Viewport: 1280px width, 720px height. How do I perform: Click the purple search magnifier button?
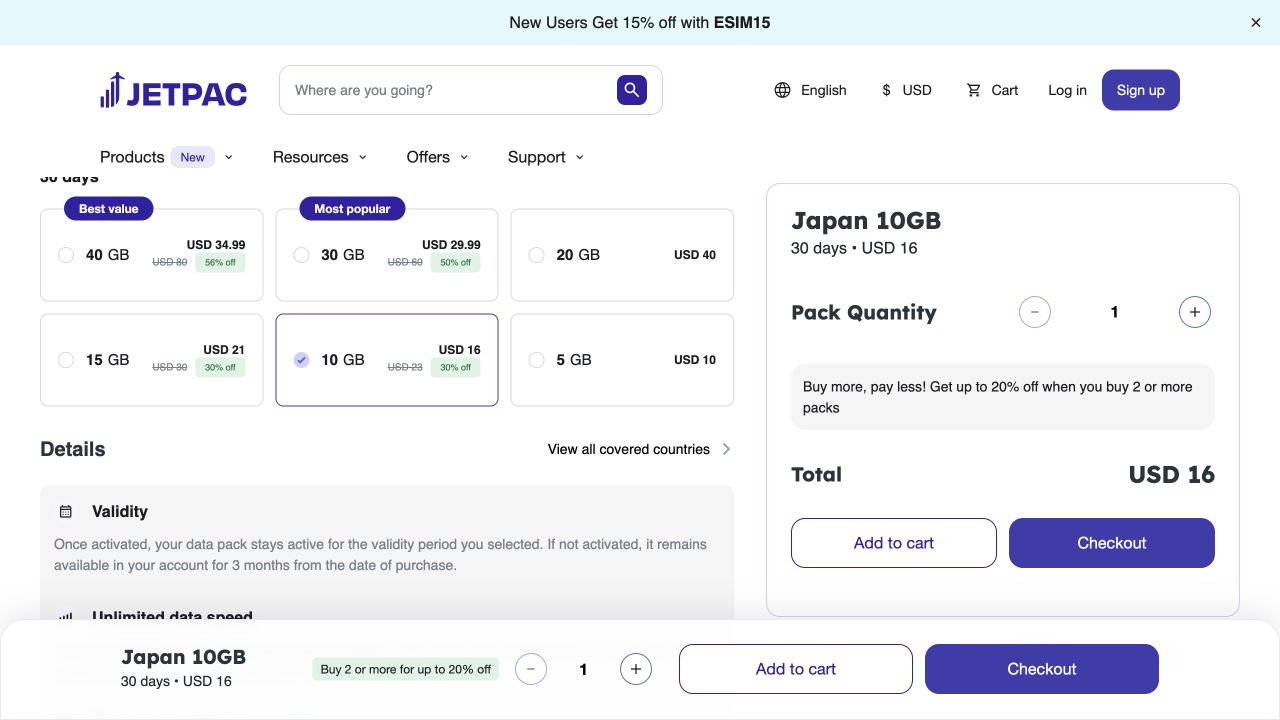click(x=631, y=90)
